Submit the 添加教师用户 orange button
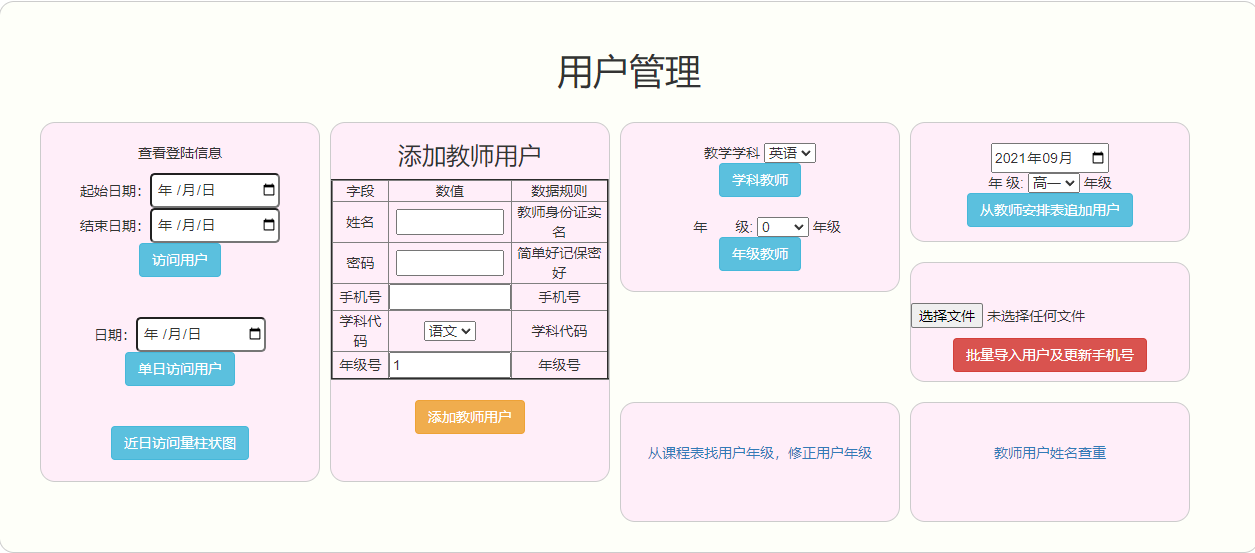The image size is (1255, 553). pos(470,417)
